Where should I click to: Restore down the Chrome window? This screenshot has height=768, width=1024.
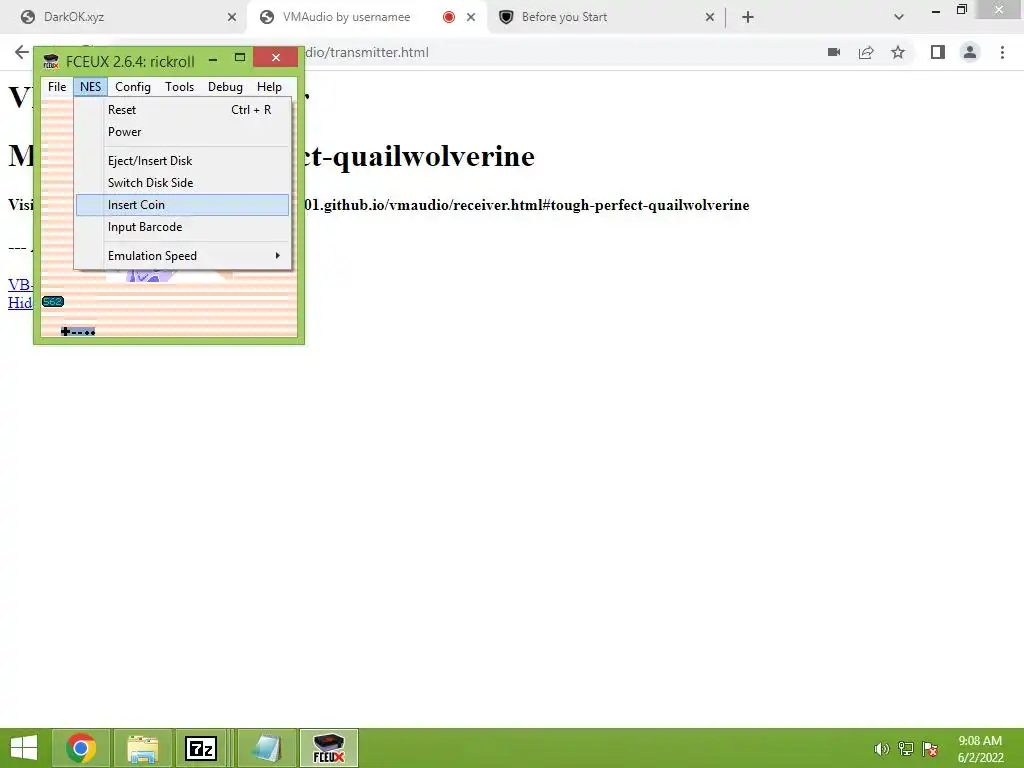(961, 9)
